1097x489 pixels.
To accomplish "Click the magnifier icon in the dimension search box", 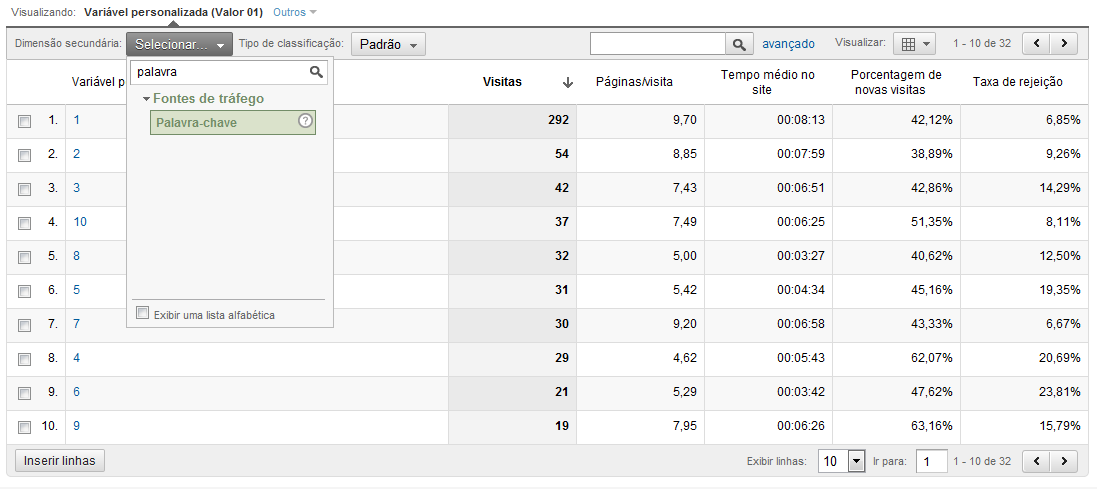I will 317,72.
